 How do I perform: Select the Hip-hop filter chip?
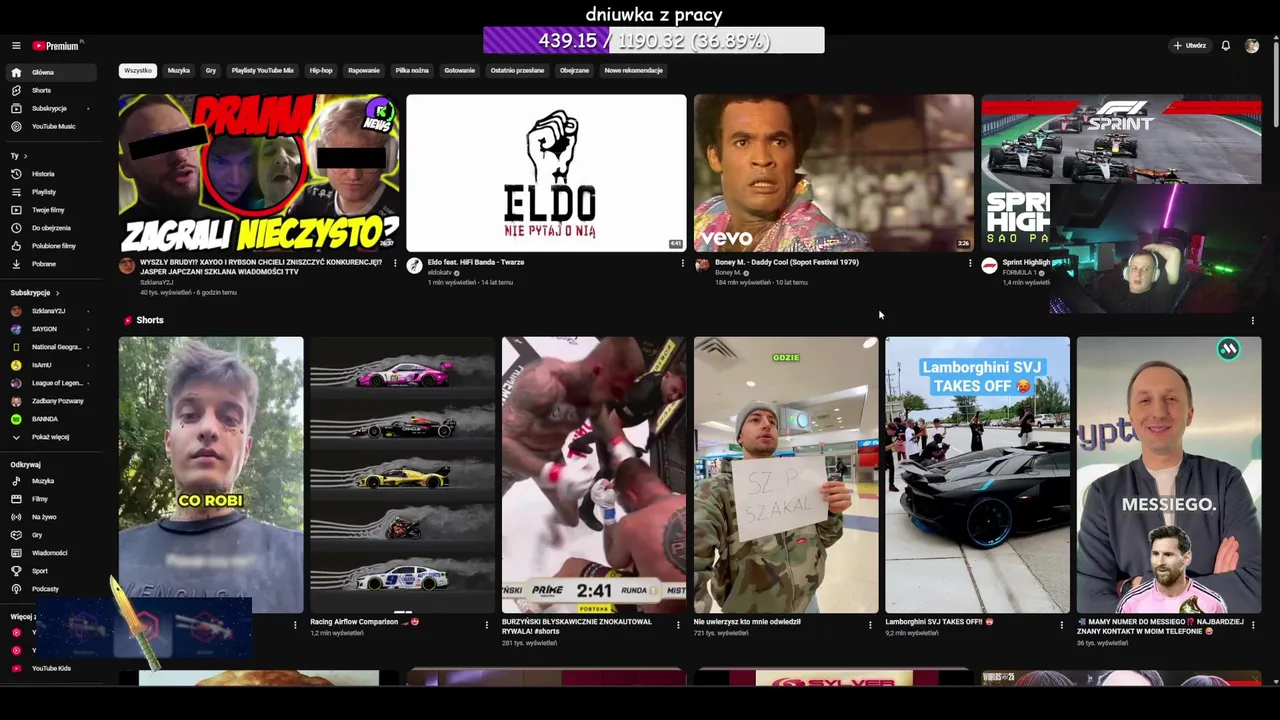click(x=321, y=71)
